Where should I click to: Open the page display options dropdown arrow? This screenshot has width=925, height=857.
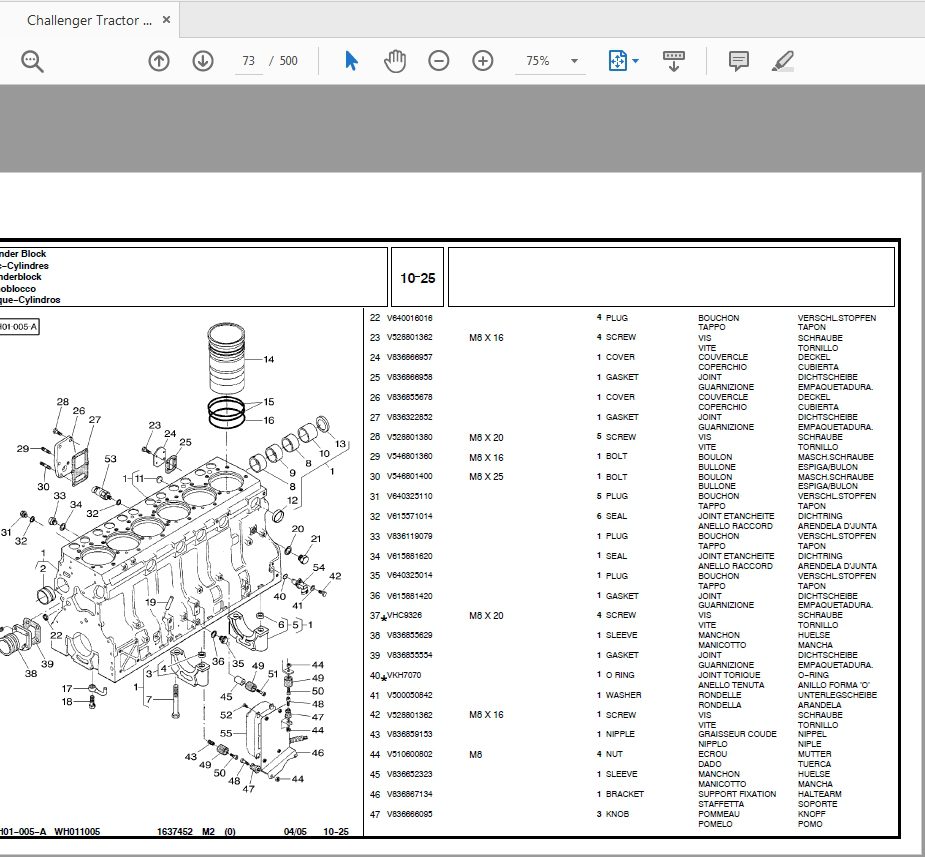coord(575,61)
